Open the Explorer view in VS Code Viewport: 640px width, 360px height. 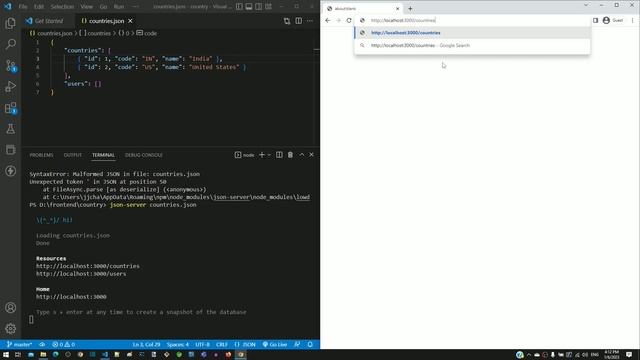[11, 23]
